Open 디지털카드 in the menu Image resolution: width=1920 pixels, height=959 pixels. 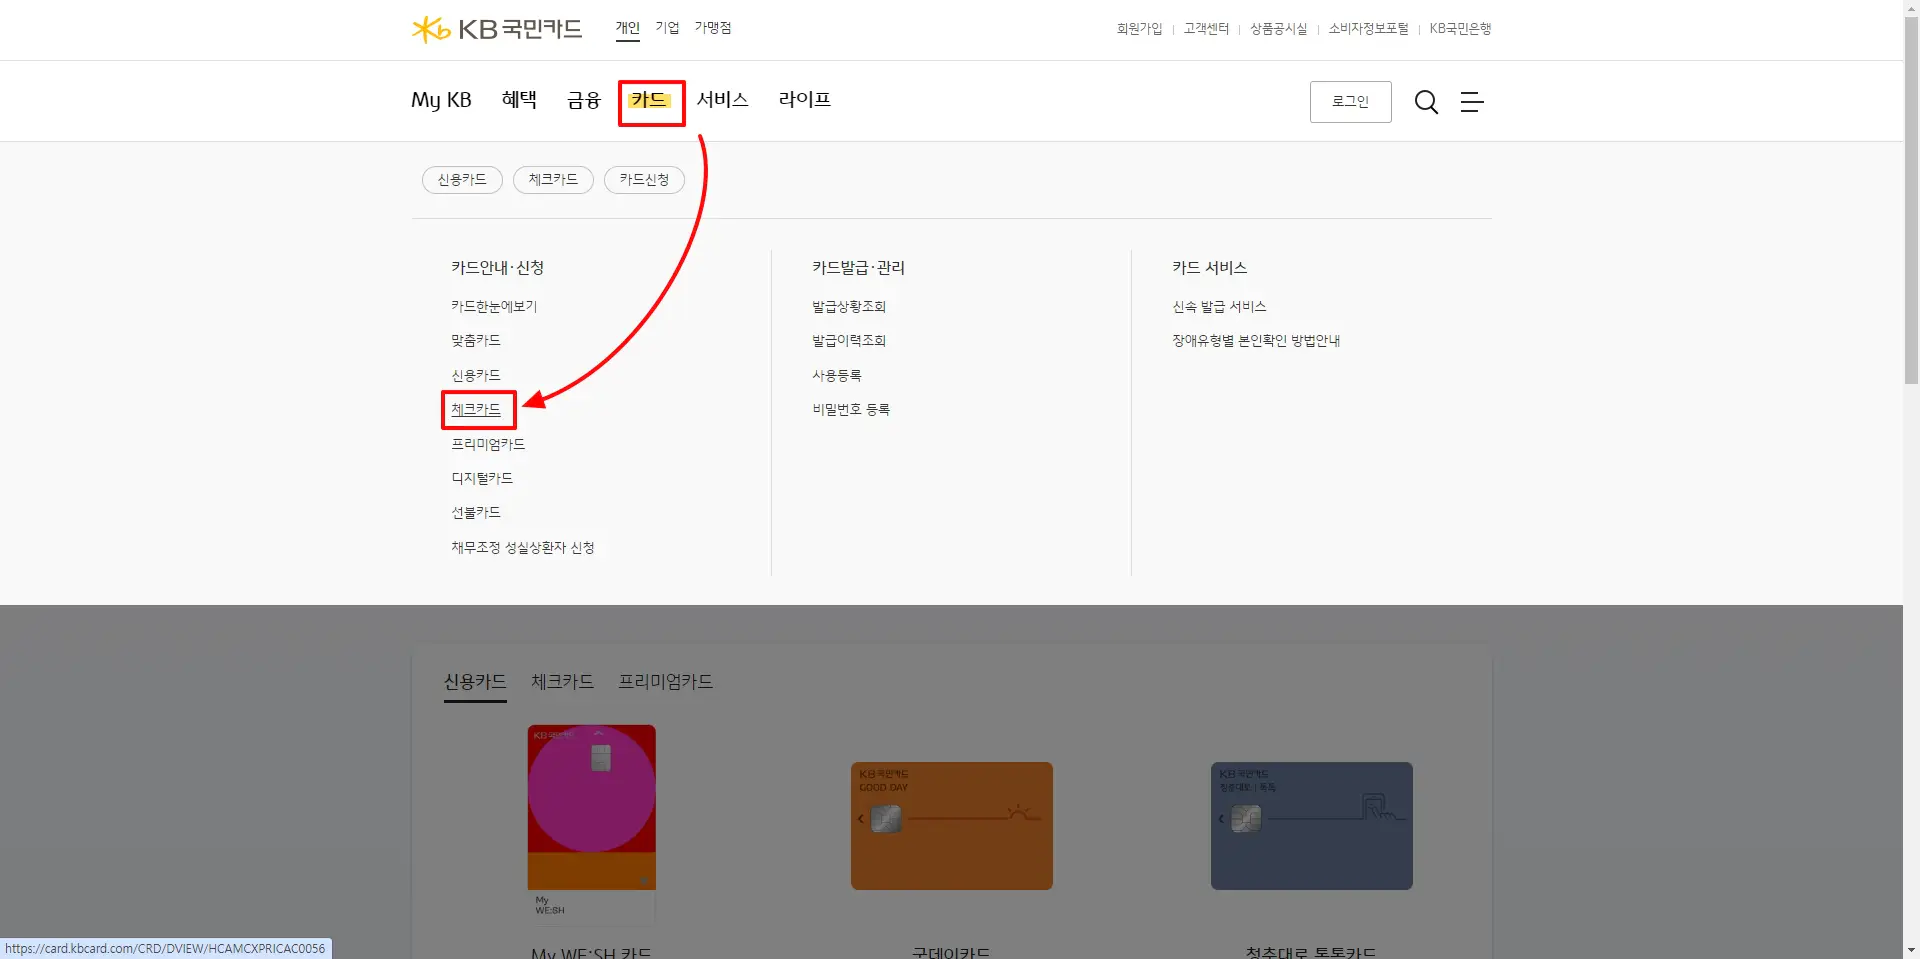click(x=482, y=479)
